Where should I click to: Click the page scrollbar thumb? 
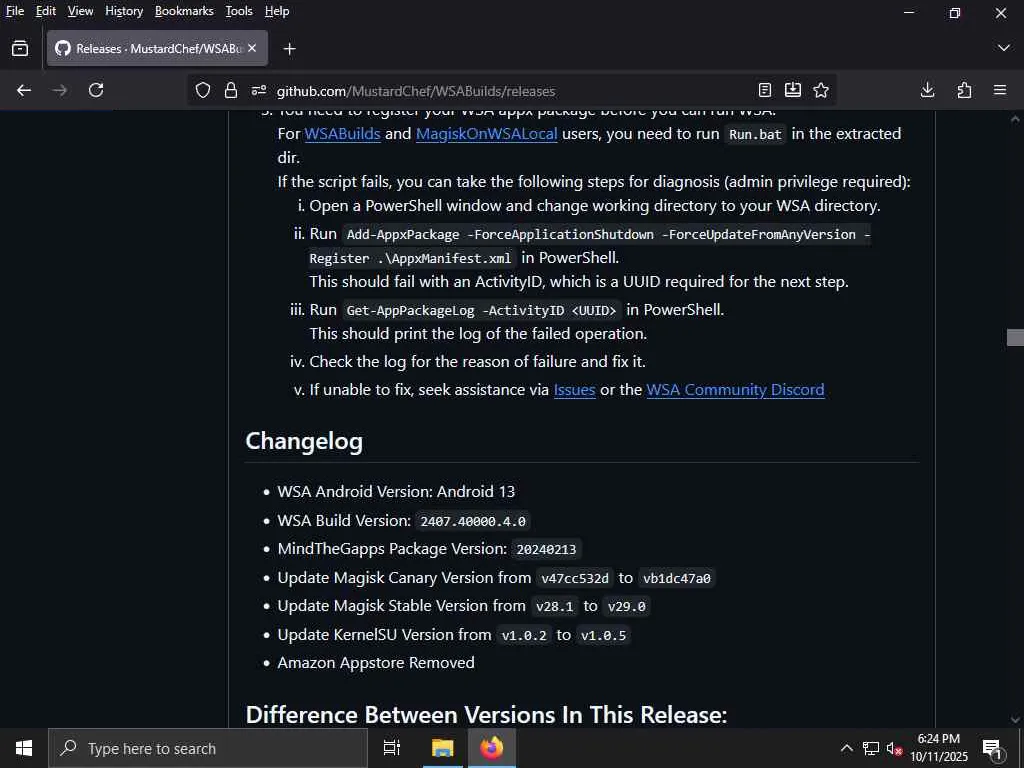click(x=1015, y=337)
